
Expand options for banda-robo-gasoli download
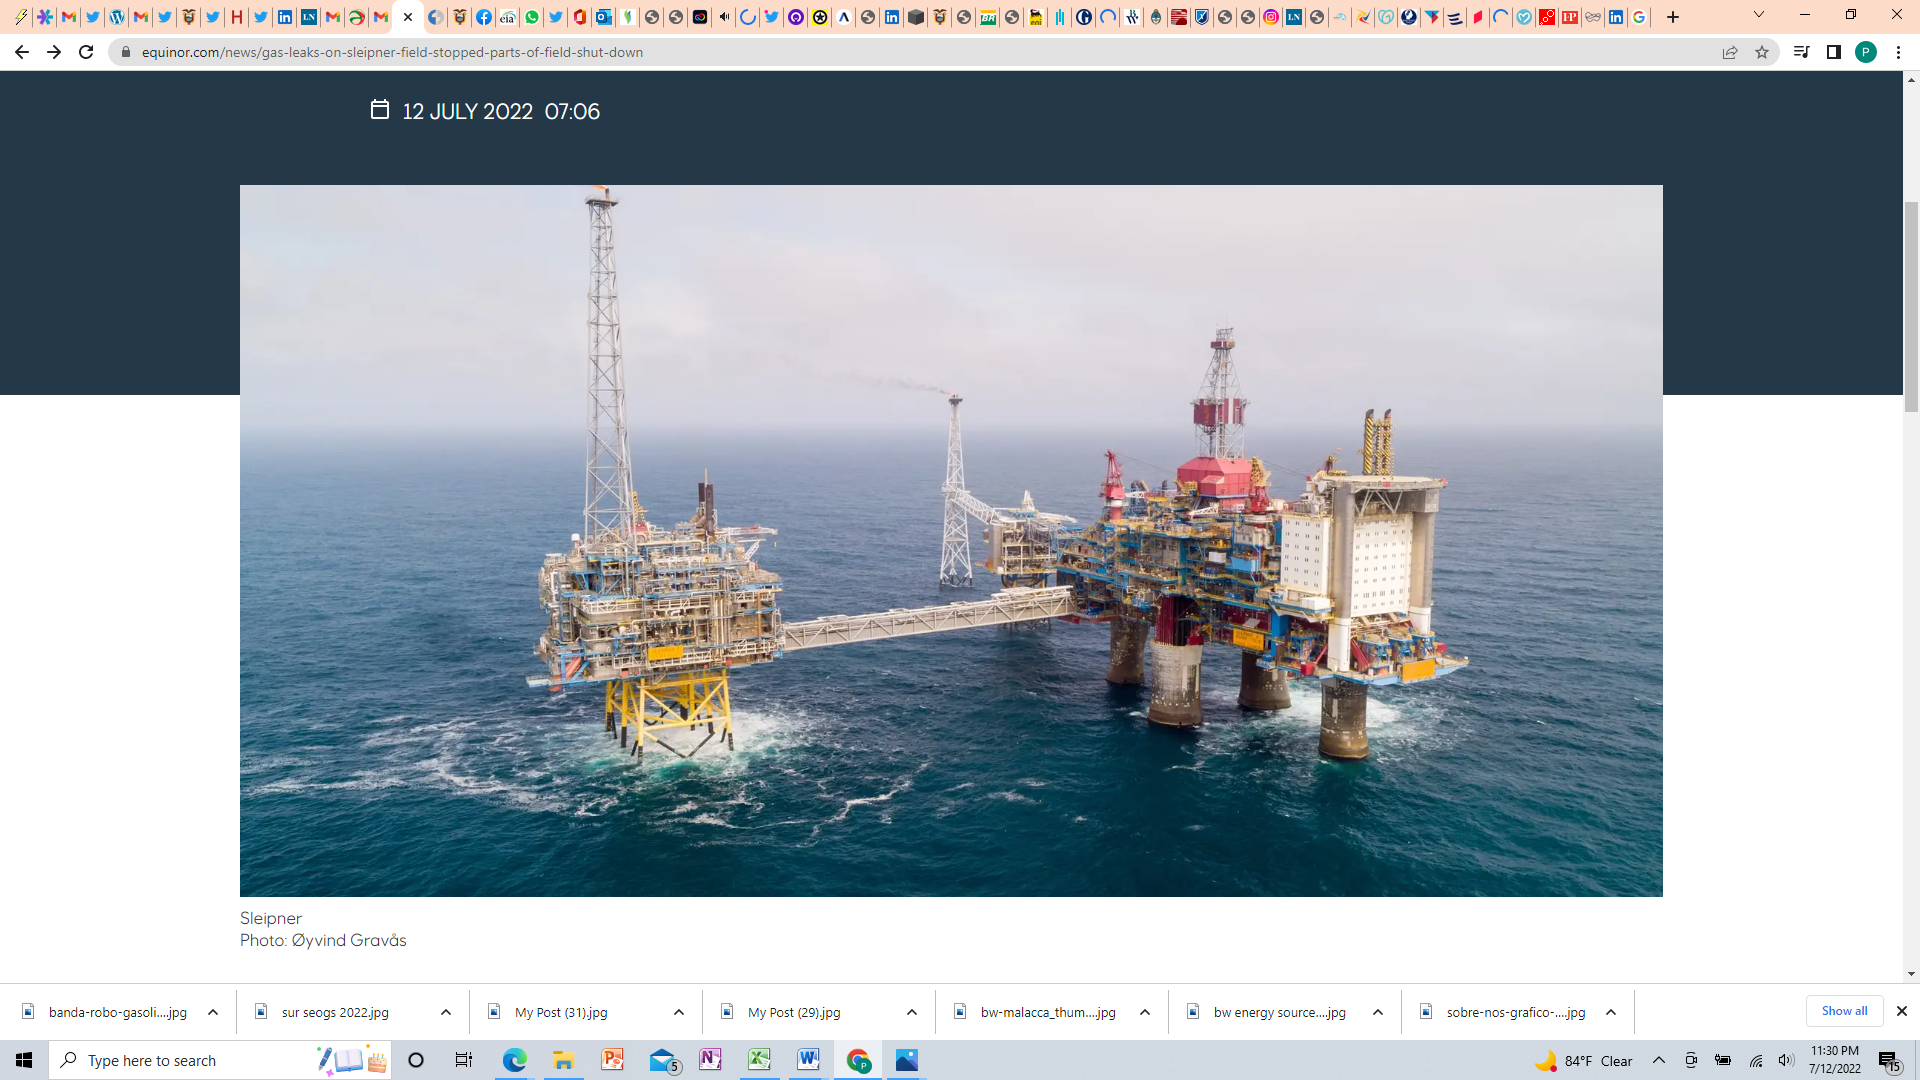pyautogui.click(x=213, y=1012)
